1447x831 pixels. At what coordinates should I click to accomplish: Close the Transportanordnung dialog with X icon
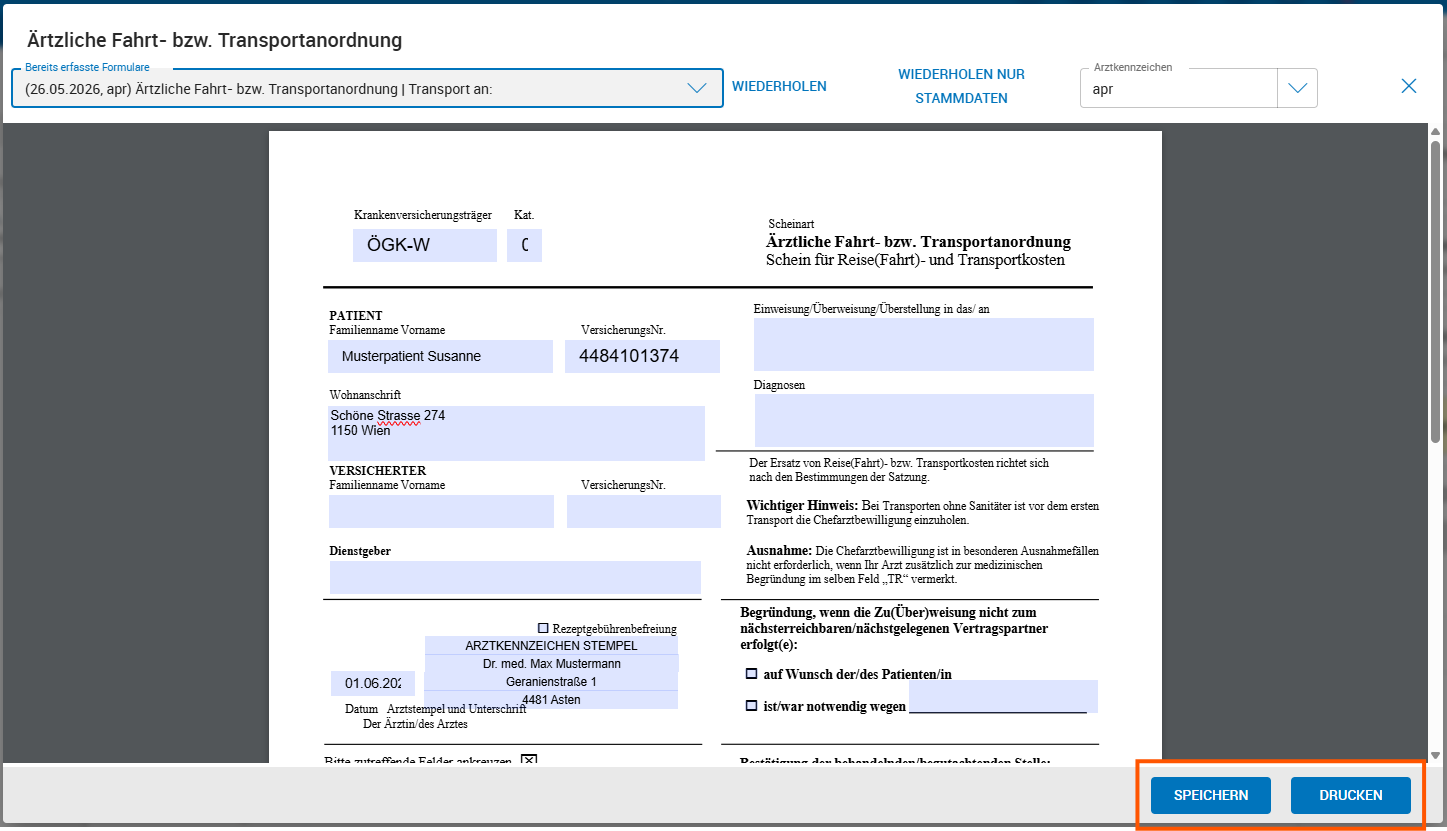tap(1408, 86)
